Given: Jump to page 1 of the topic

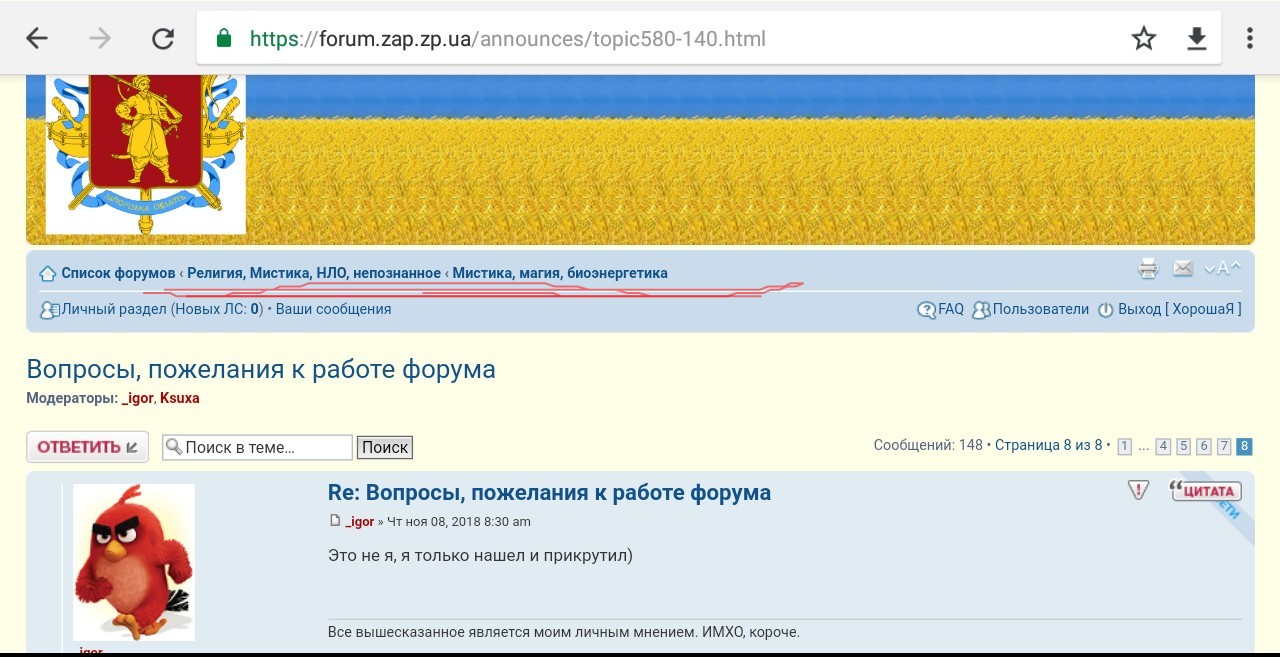Looking at the screenshot, I should (1124, 446).
